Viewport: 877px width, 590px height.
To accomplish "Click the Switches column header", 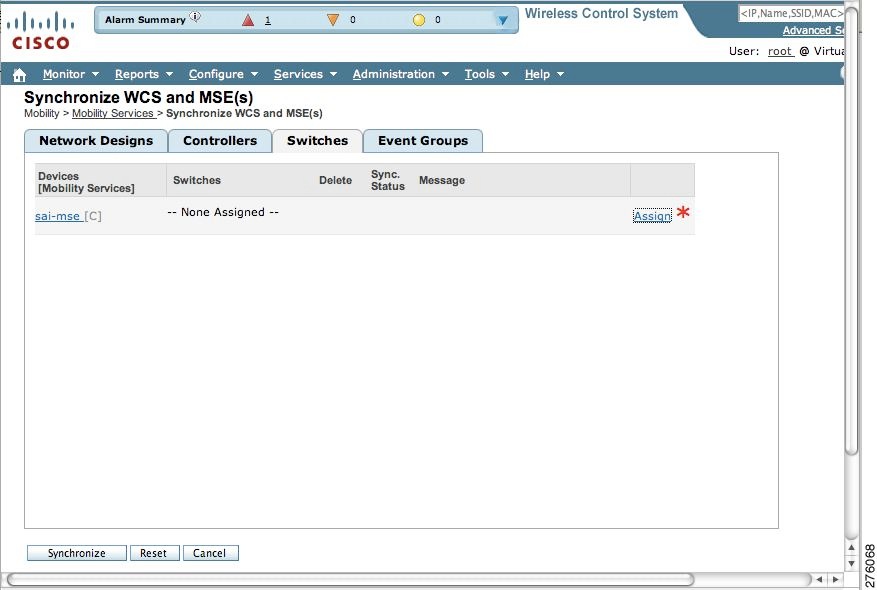I will [x=197, y=180].
